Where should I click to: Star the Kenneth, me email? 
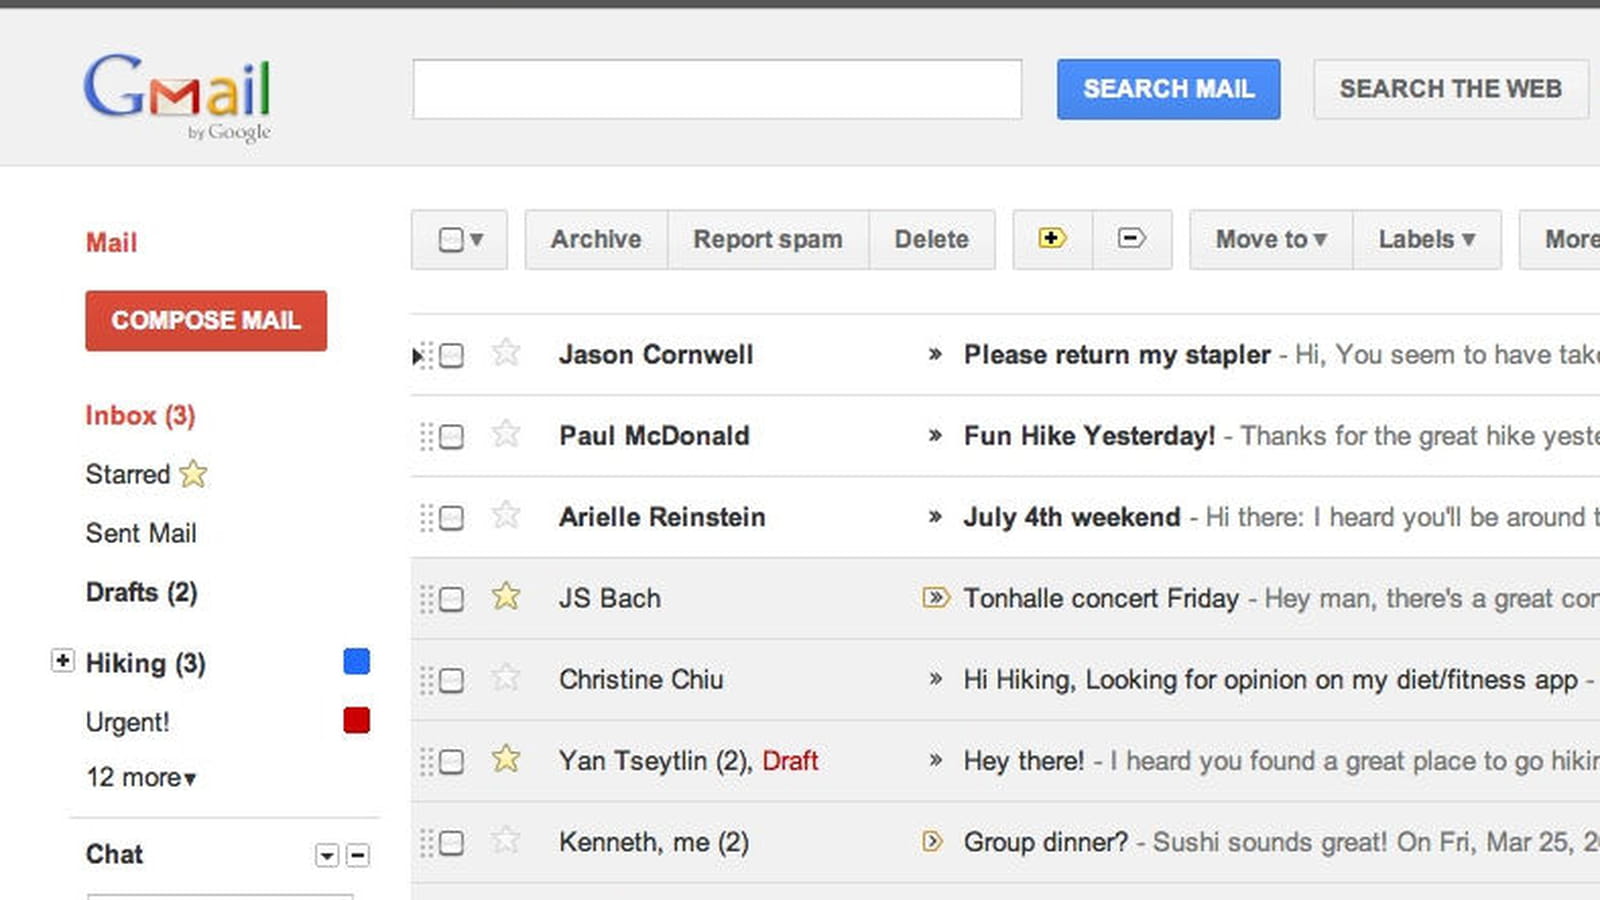(x=506, y=840)
